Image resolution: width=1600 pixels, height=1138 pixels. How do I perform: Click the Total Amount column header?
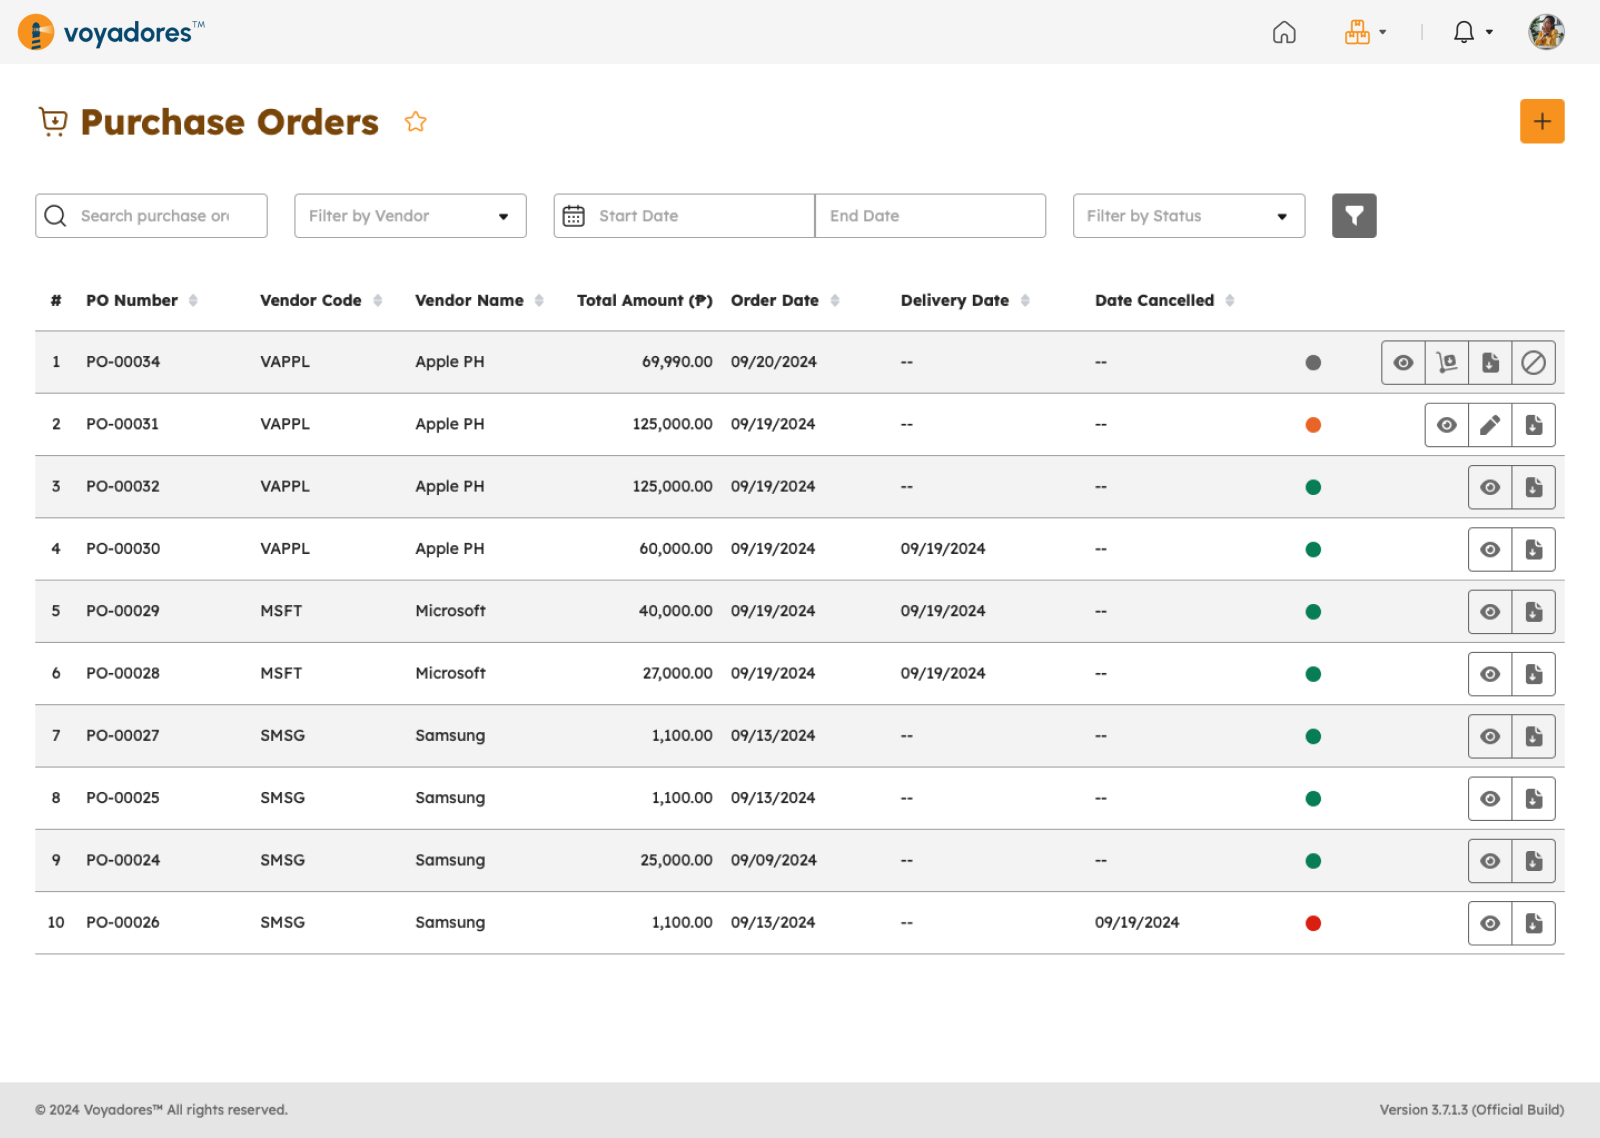(x=645, y=300)
